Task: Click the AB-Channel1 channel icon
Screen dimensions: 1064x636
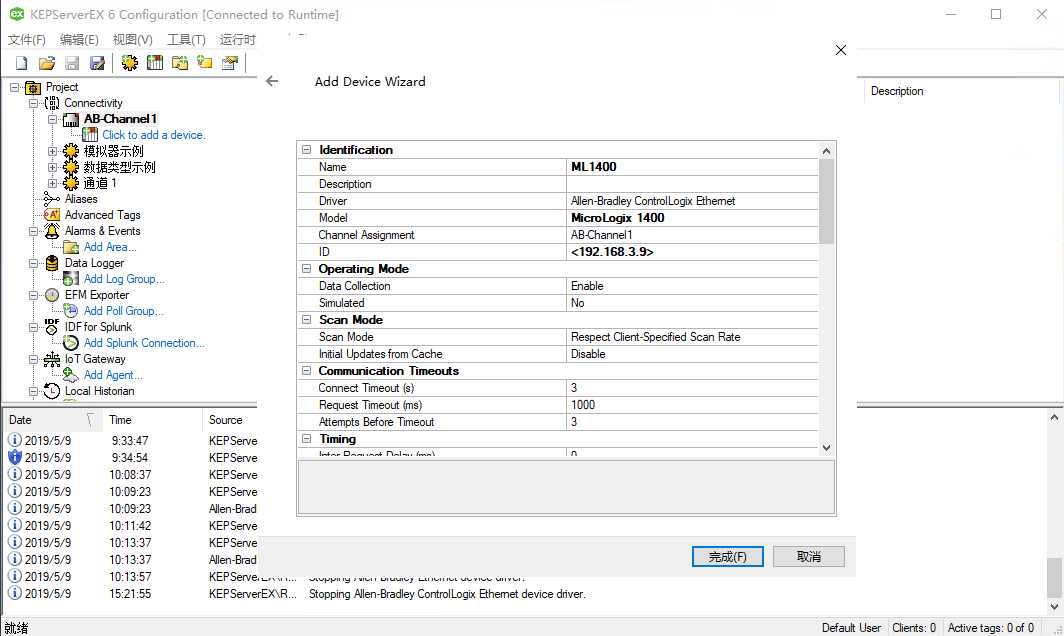Action: 71,119
